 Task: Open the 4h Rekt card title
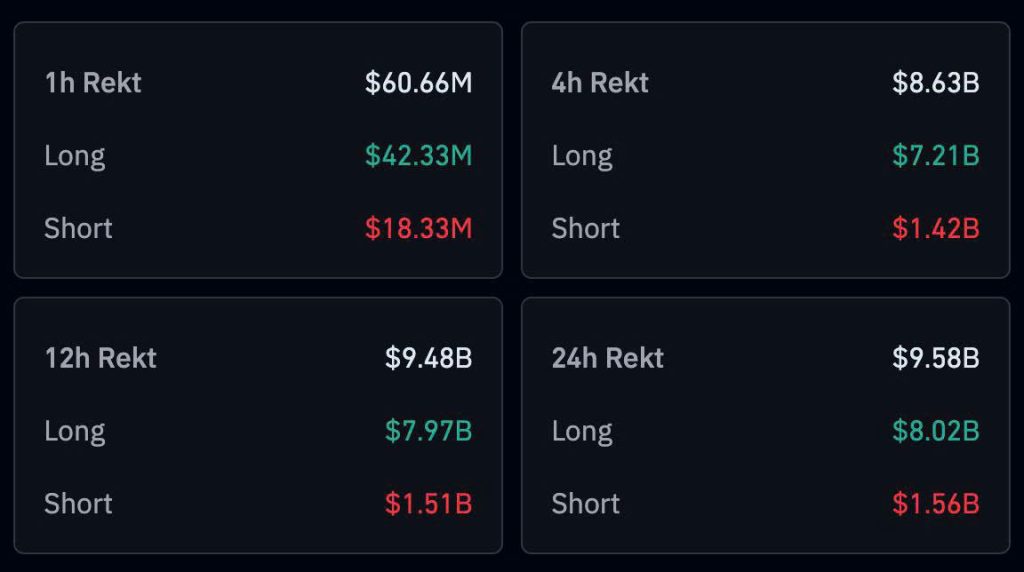click(600, 83)
